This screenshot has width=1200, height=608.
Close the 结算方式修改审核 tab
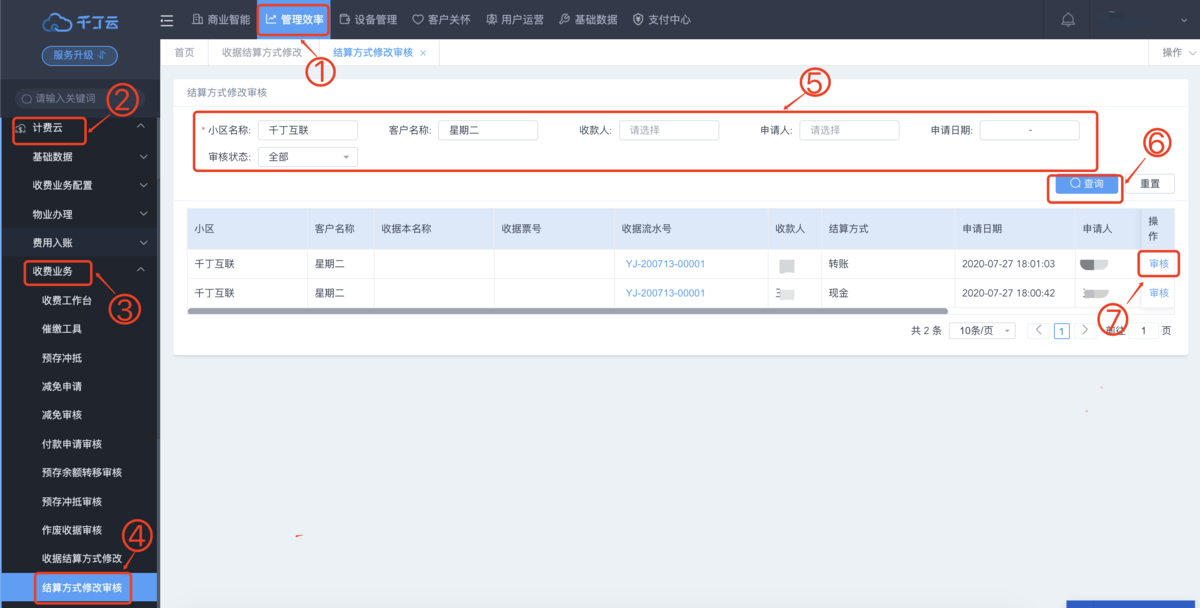(423, 53)
